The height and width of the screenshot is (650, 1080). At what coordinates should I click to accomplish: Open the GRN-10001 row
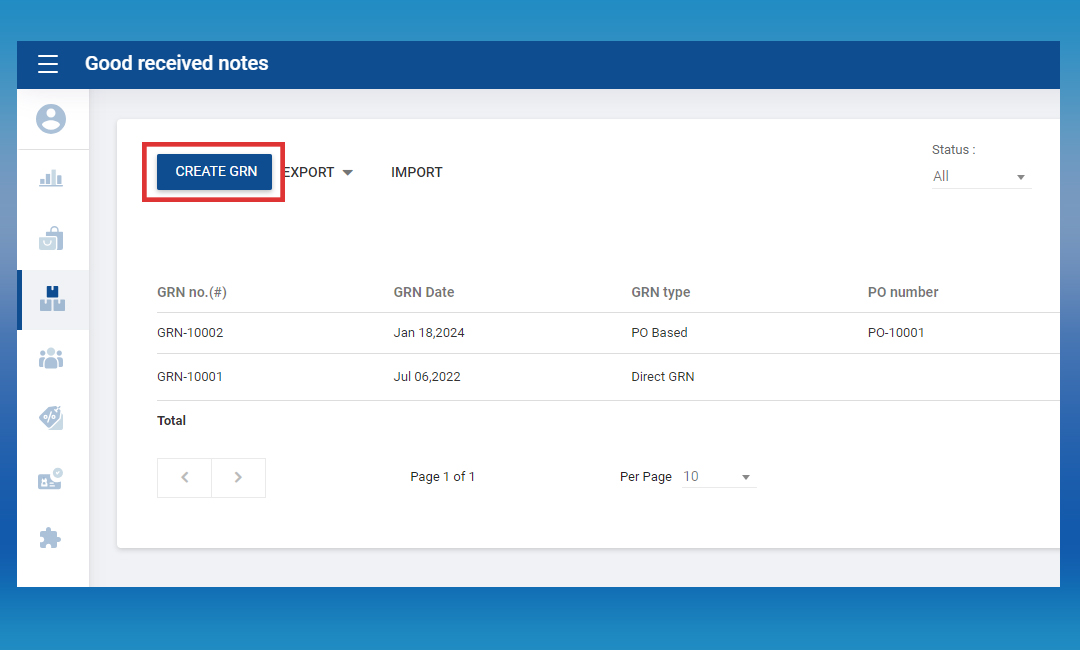pos(190,377)
